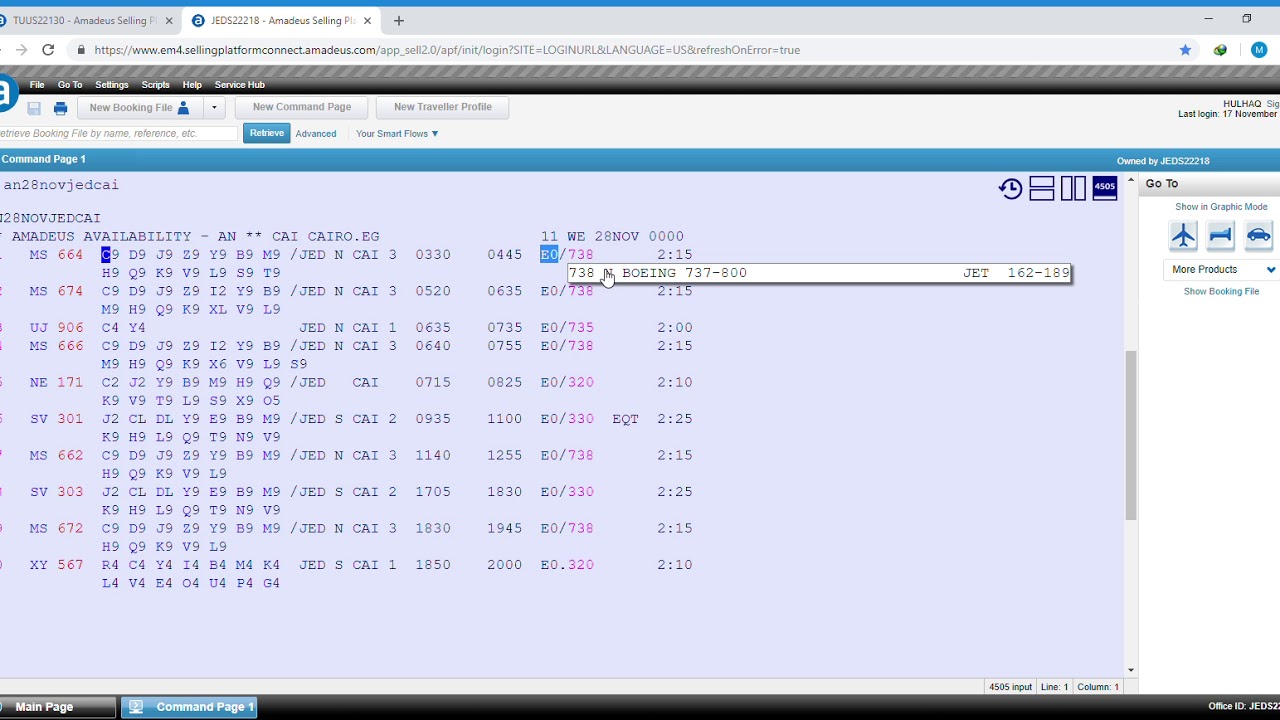Click the print icon in toolbar

click(60, 108)
